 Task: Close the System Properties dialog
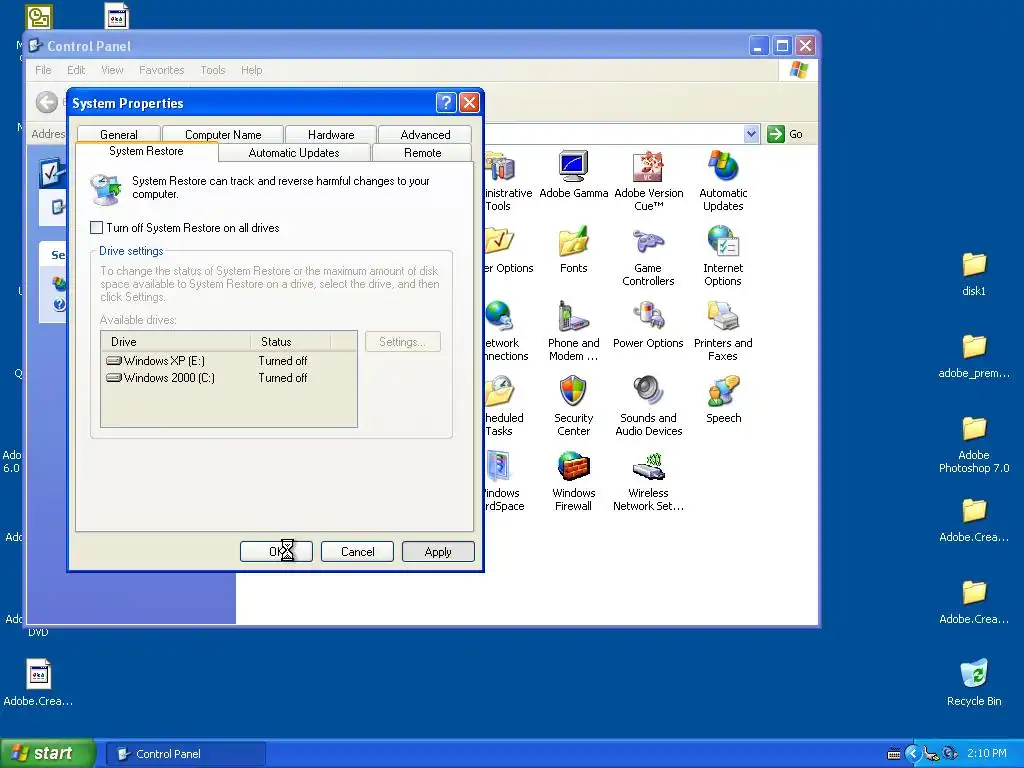tap(469, 103)
